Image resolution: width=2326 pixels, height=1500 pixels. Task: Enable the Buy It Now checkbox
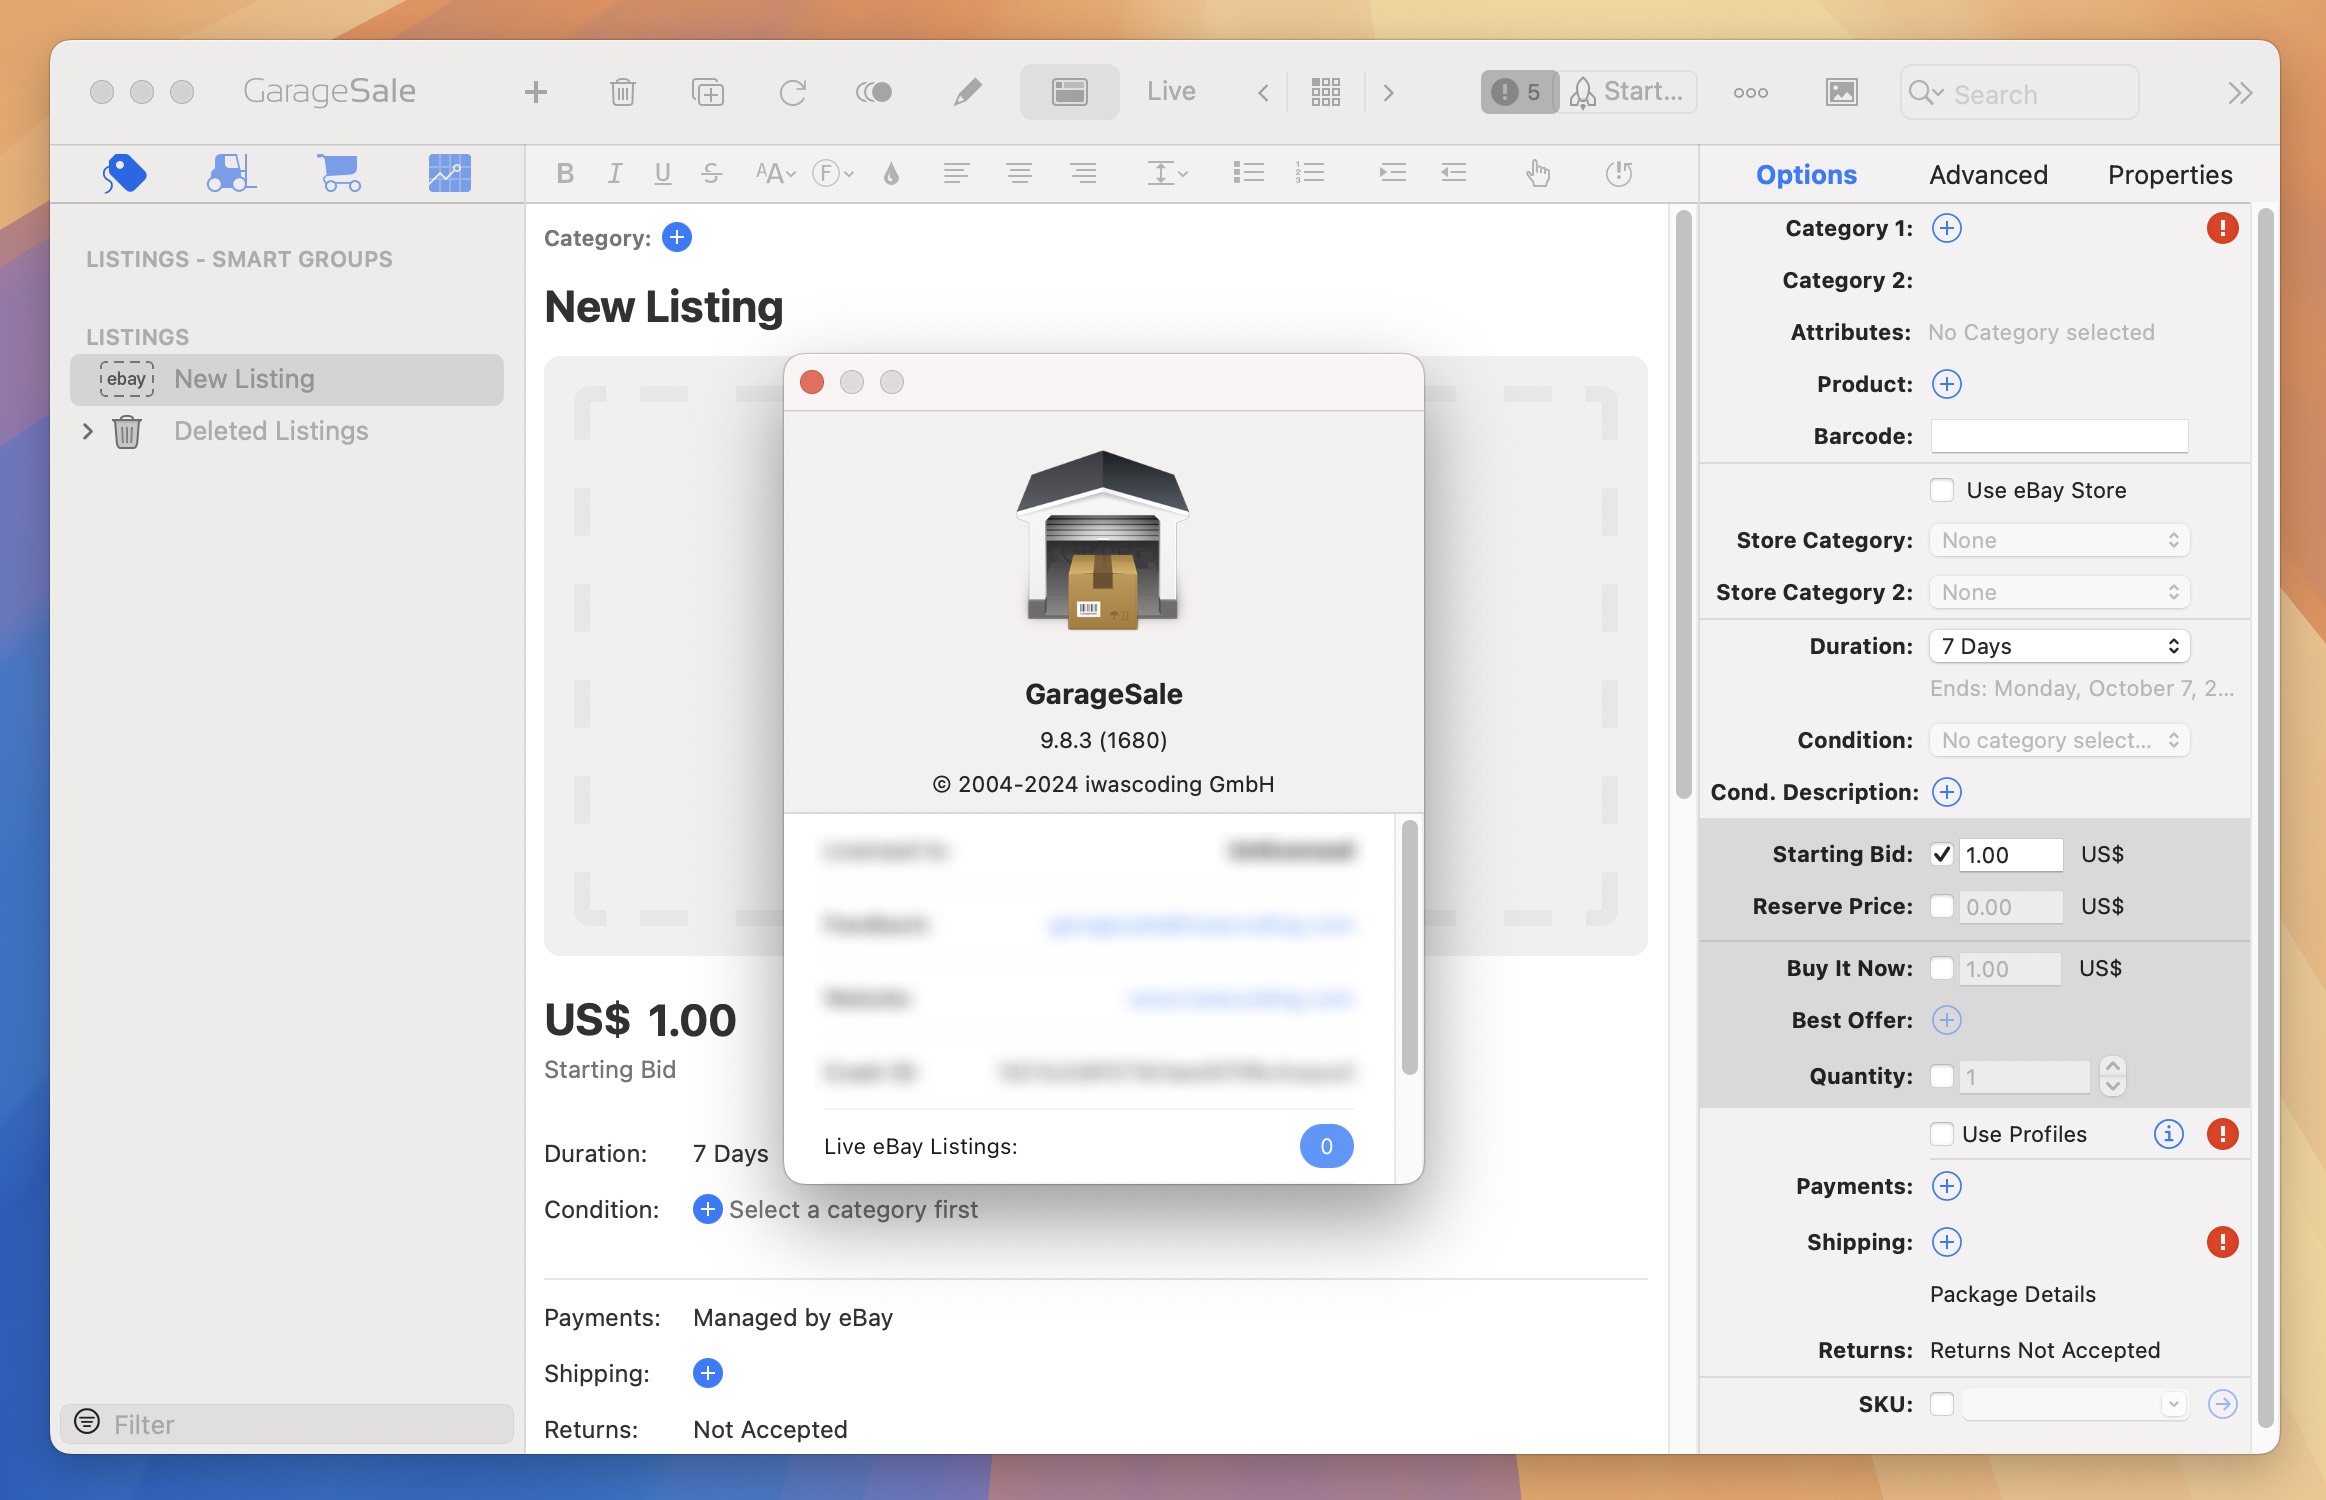(1942, 968)
